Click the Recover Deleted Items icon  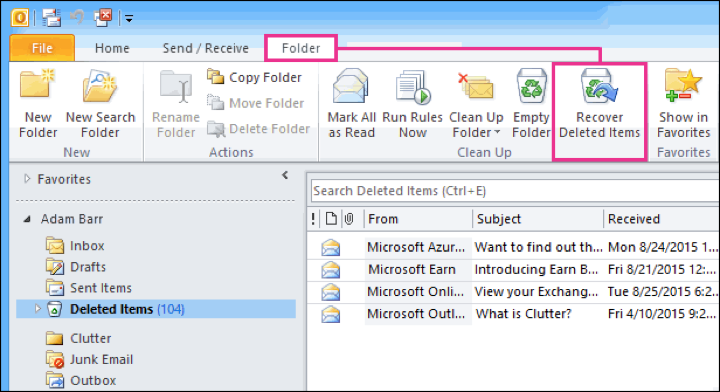coord(599,87)
